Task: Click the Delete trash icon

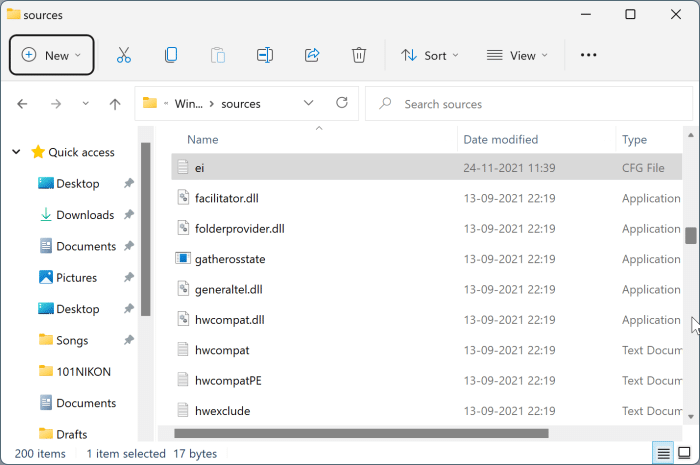Action: 359,55
